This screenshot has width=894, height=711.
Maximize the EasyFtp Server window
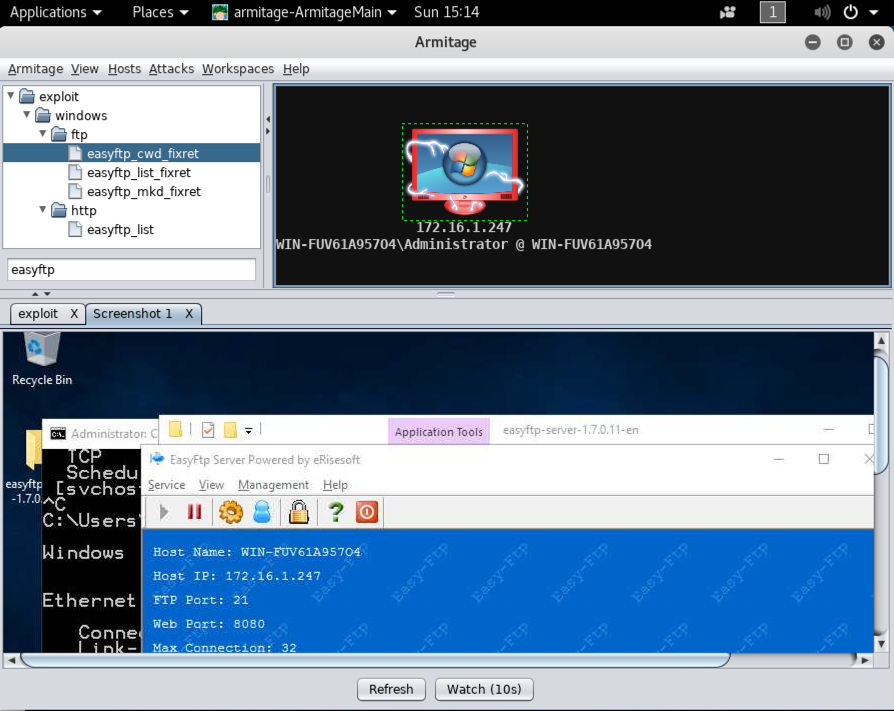pos(823,459)
